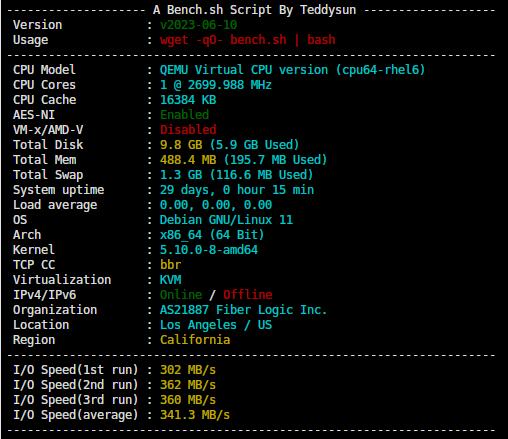Click the 'A Bench.sh Script By Teddysun' header
Image resolution: width=508 pixels, height=439 pixels.
click(x=255, y=10)
